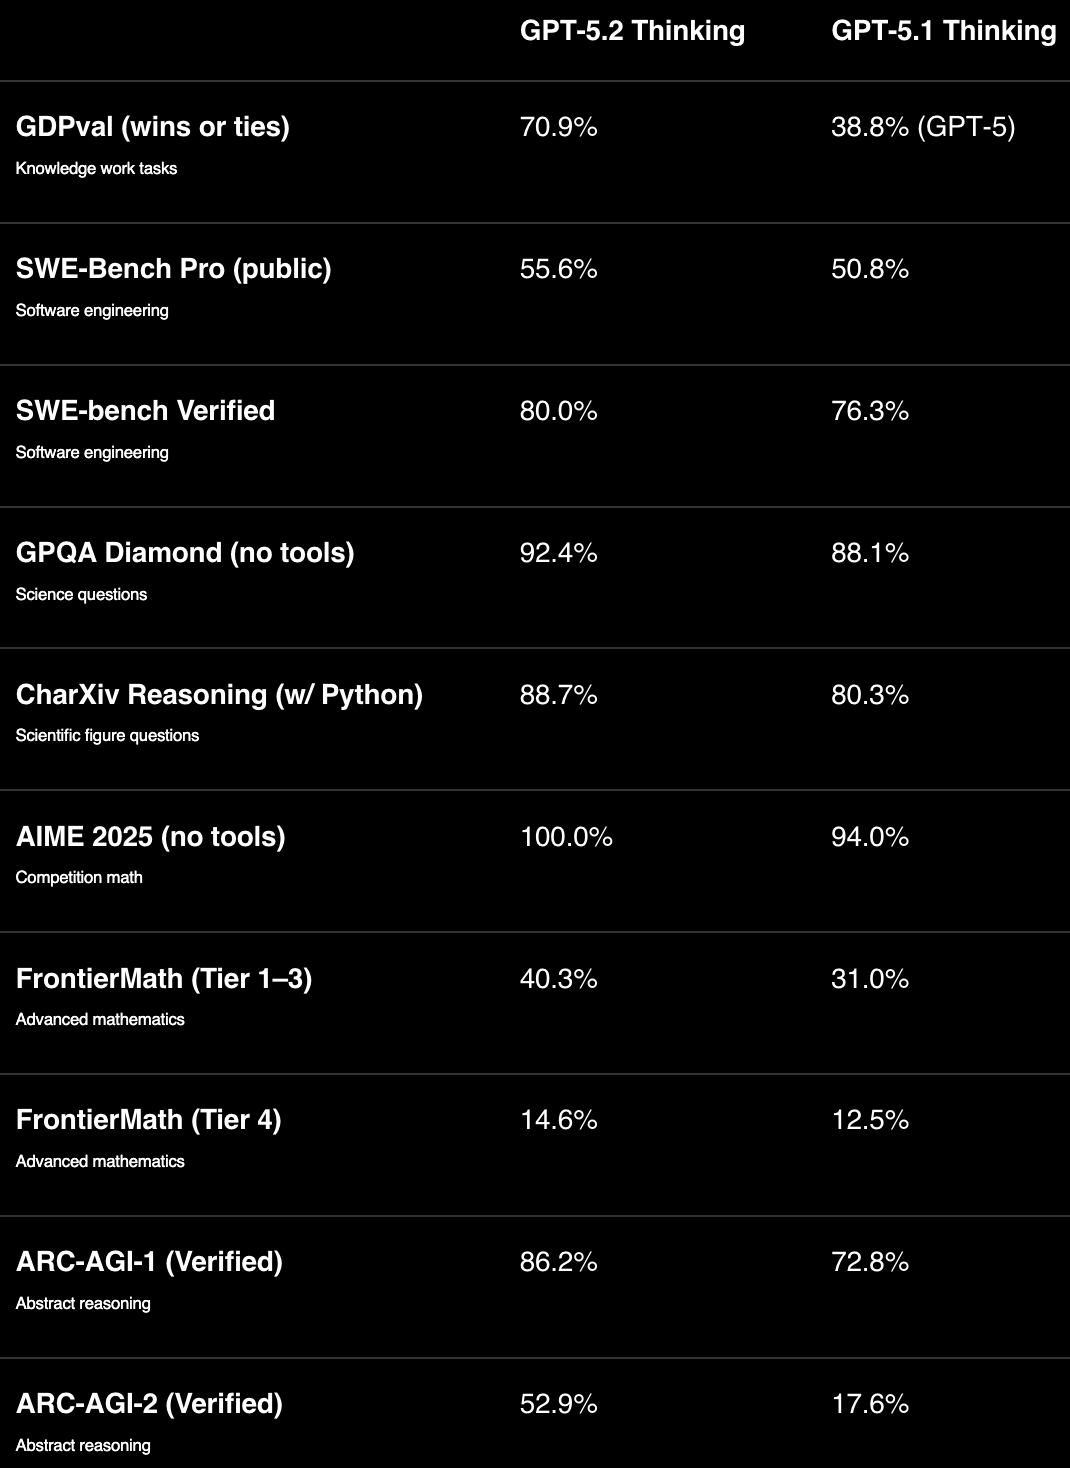The image size is (1070, 1468).
Task: Click the FrontierMath (Tier 4) label
Action: click(x=148, y=1120)
